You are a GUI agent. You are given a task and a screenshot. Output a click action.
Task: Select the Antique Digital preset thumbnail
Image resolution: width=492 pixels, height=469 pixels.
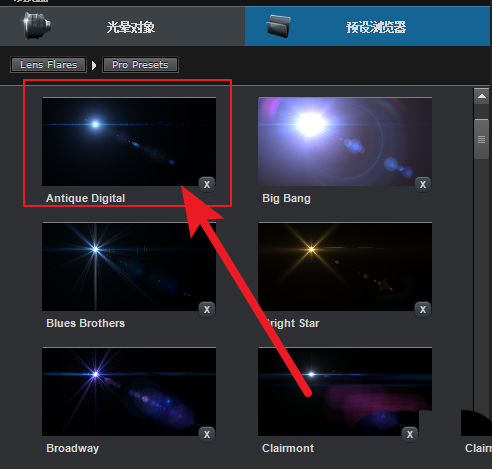129,142
